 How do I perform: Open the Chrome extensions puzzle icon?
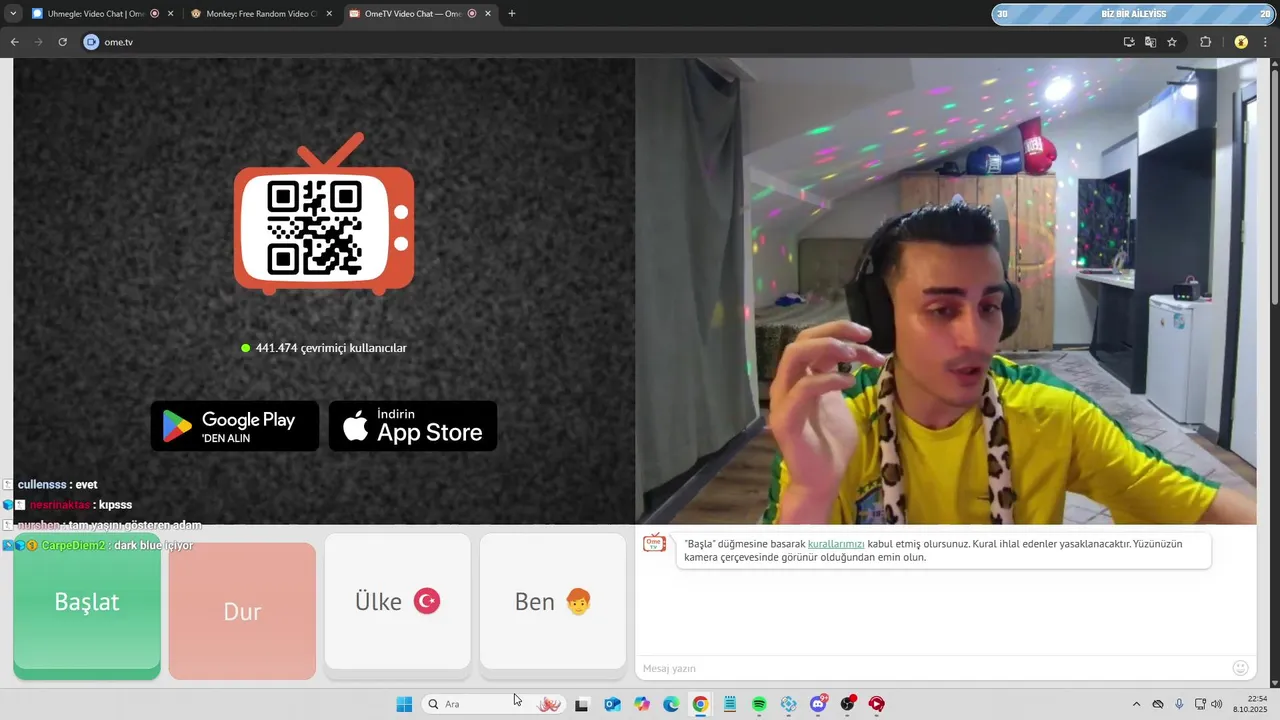pos(1205,42)
